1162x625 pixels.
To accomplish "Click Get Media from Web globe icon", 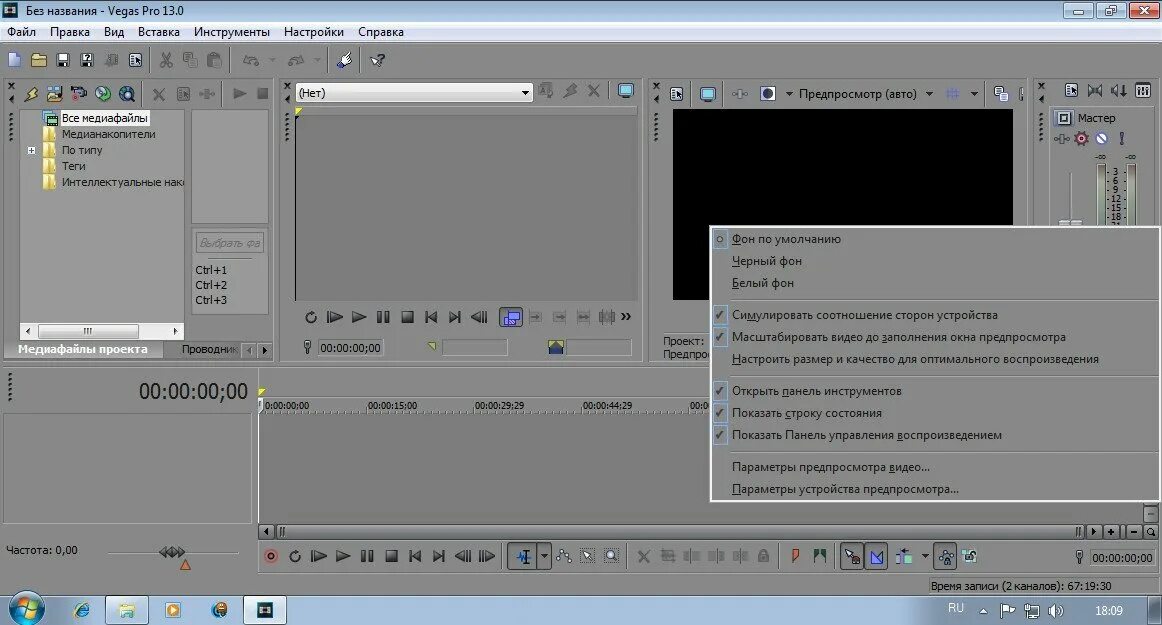I will 103,94.
